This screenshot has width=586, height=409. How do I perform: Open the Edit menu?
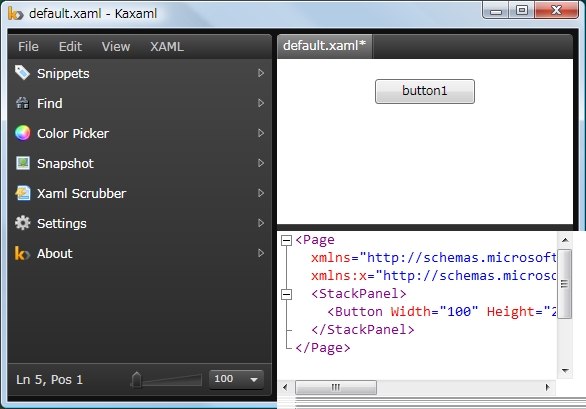click(x=70, y=47)
